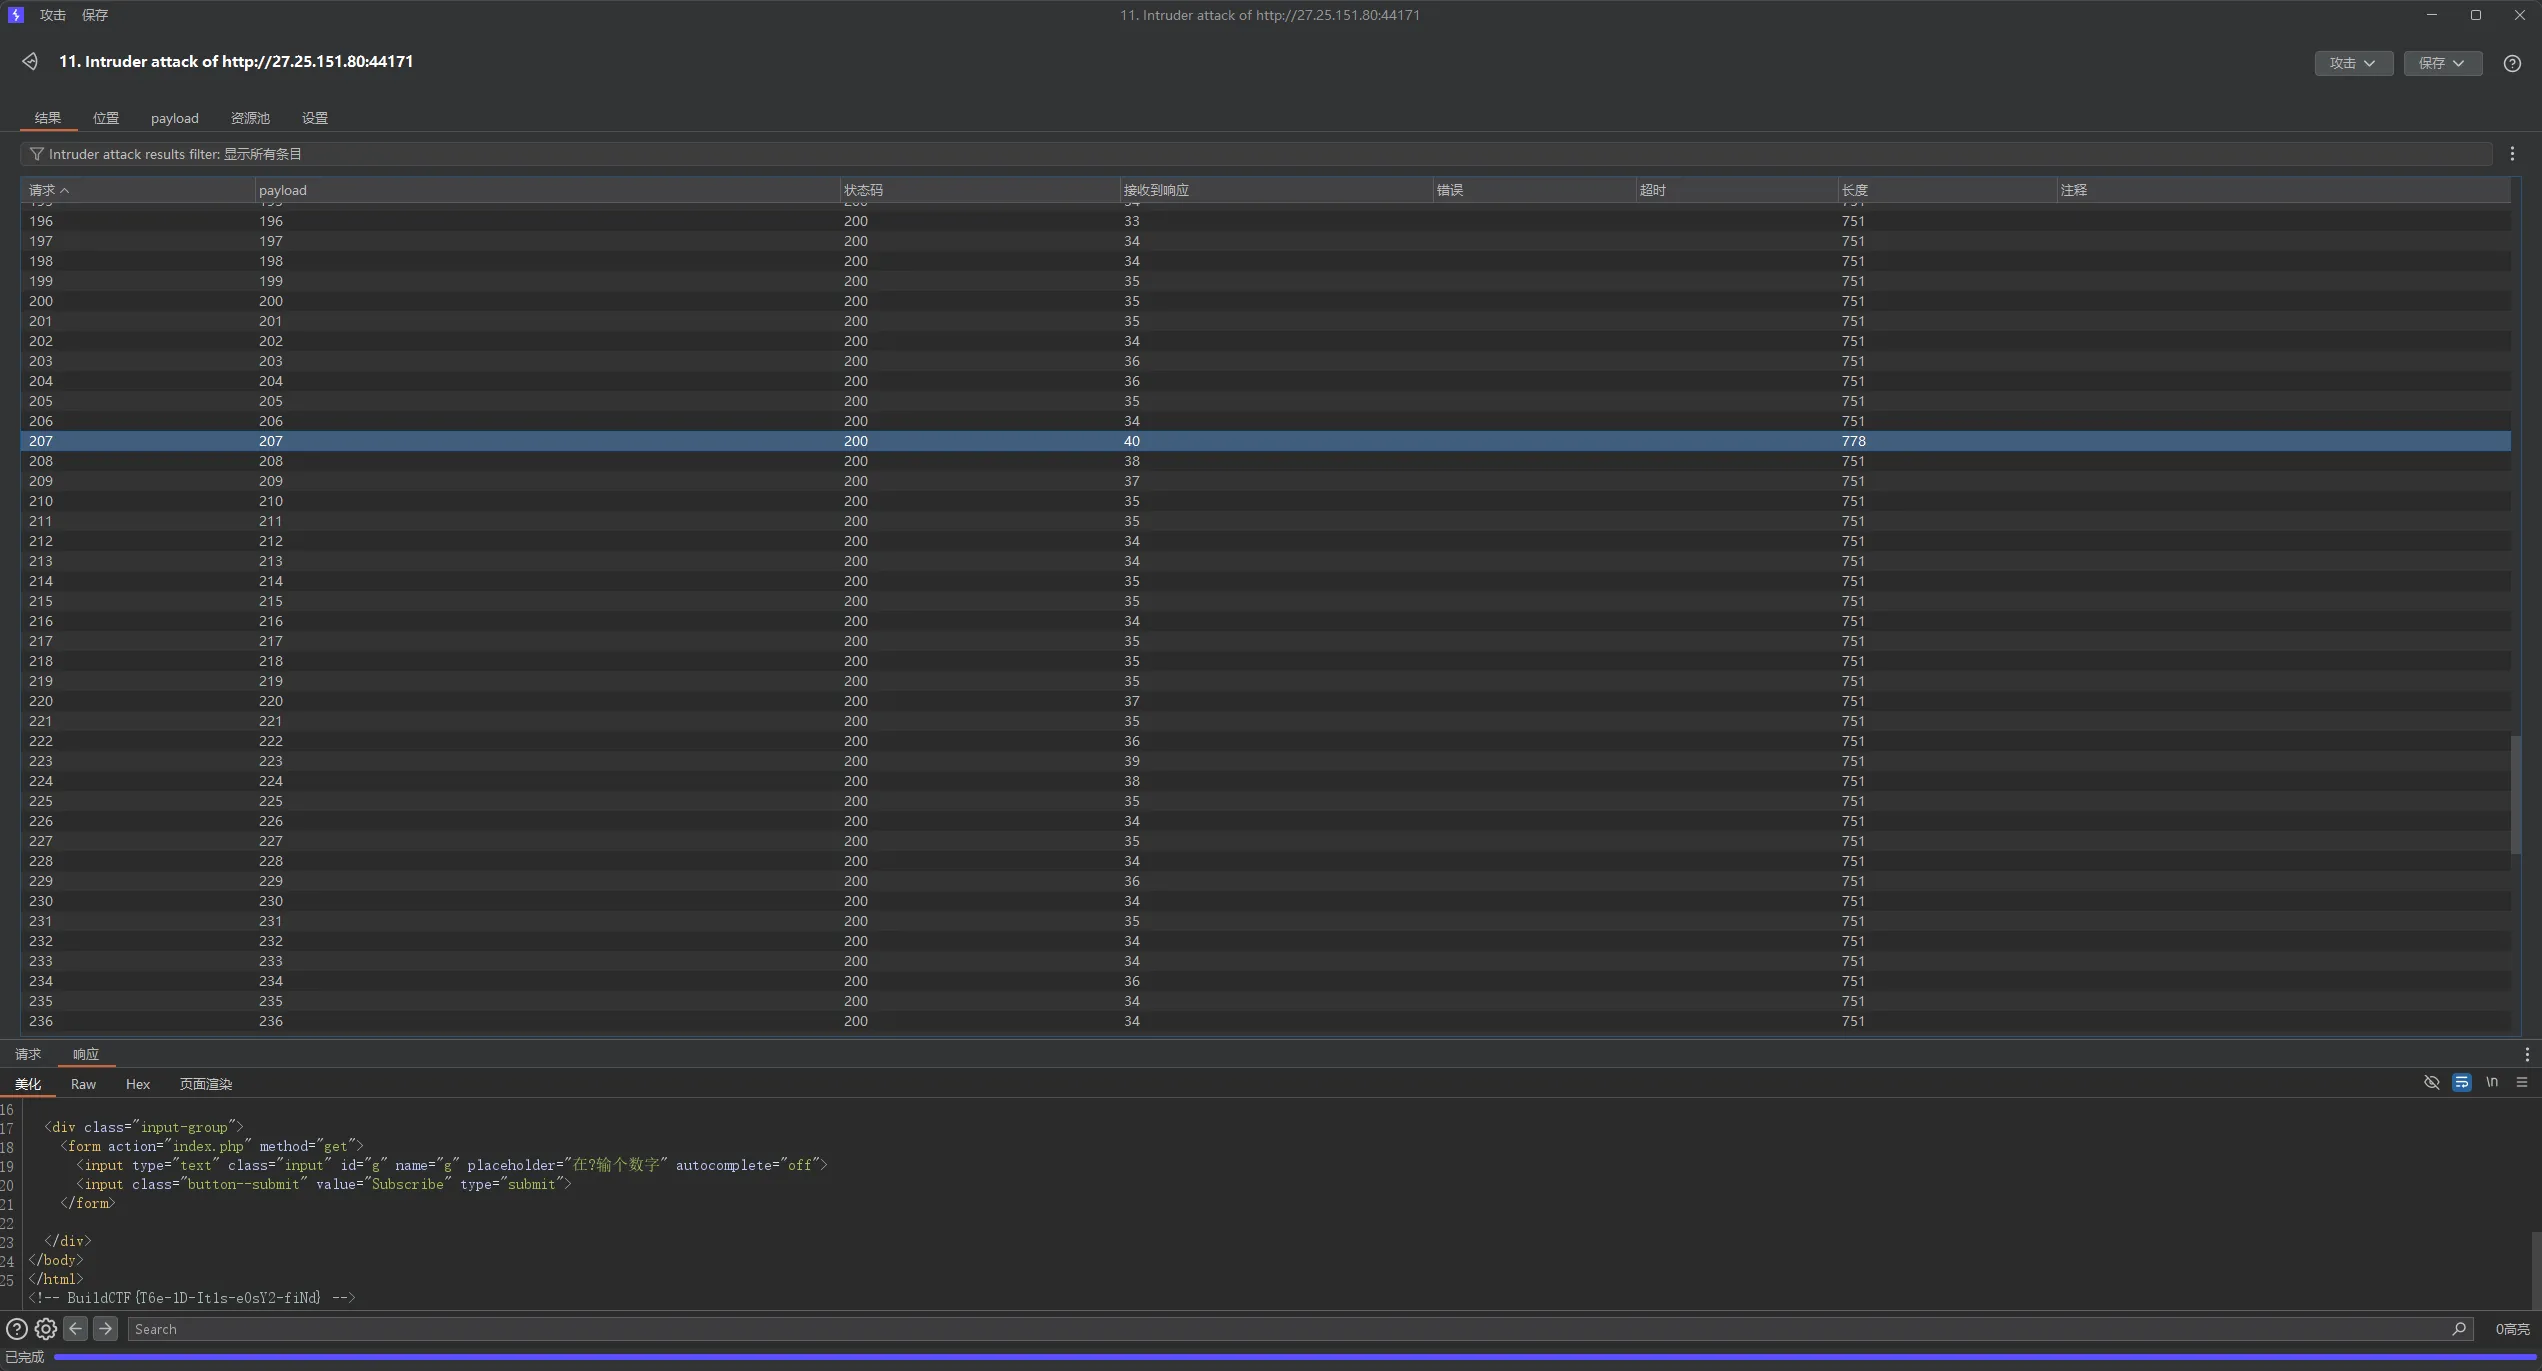Image resolution: width=2542 pixels, height=1371 pixels.
Task: Click the response Search input field
Action: [x=1290, y=1329]
